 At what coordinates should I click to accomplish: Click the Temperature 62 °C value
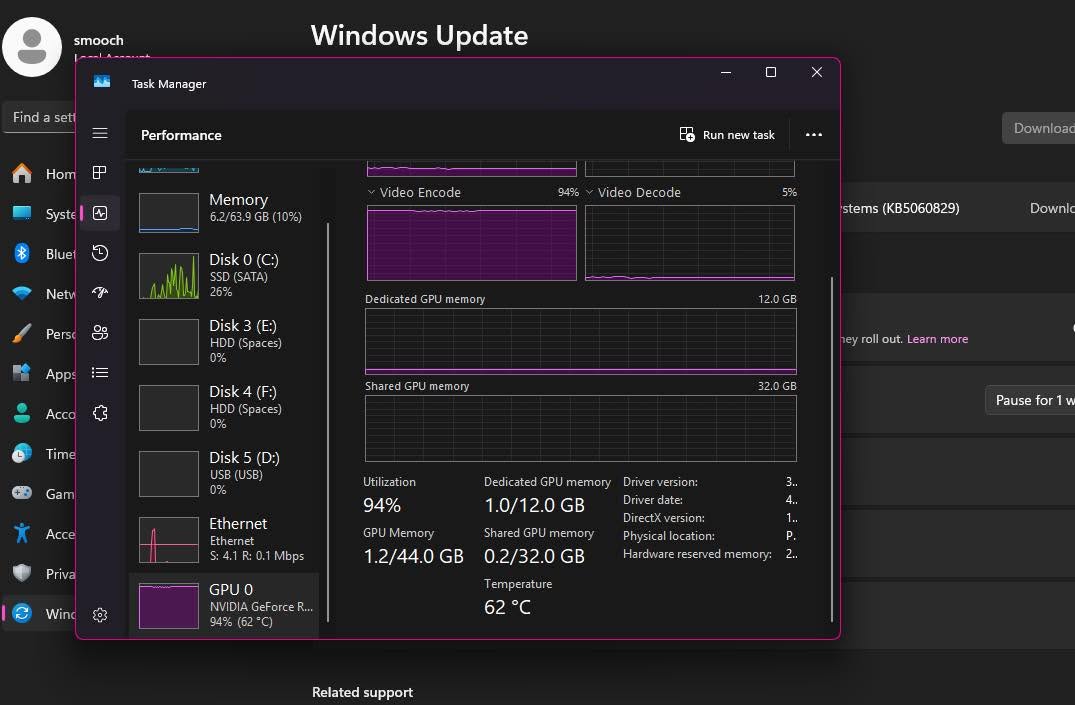507,607
